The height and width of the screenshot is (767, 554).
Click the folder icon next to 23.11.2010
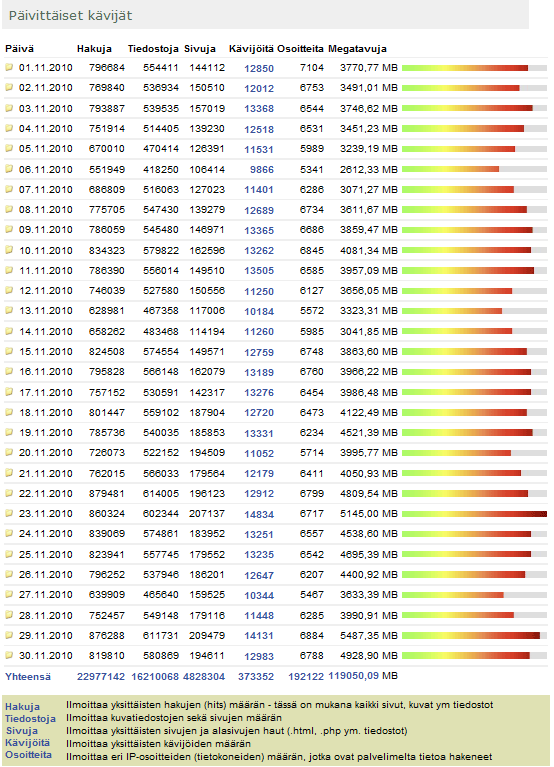point(9,513)
